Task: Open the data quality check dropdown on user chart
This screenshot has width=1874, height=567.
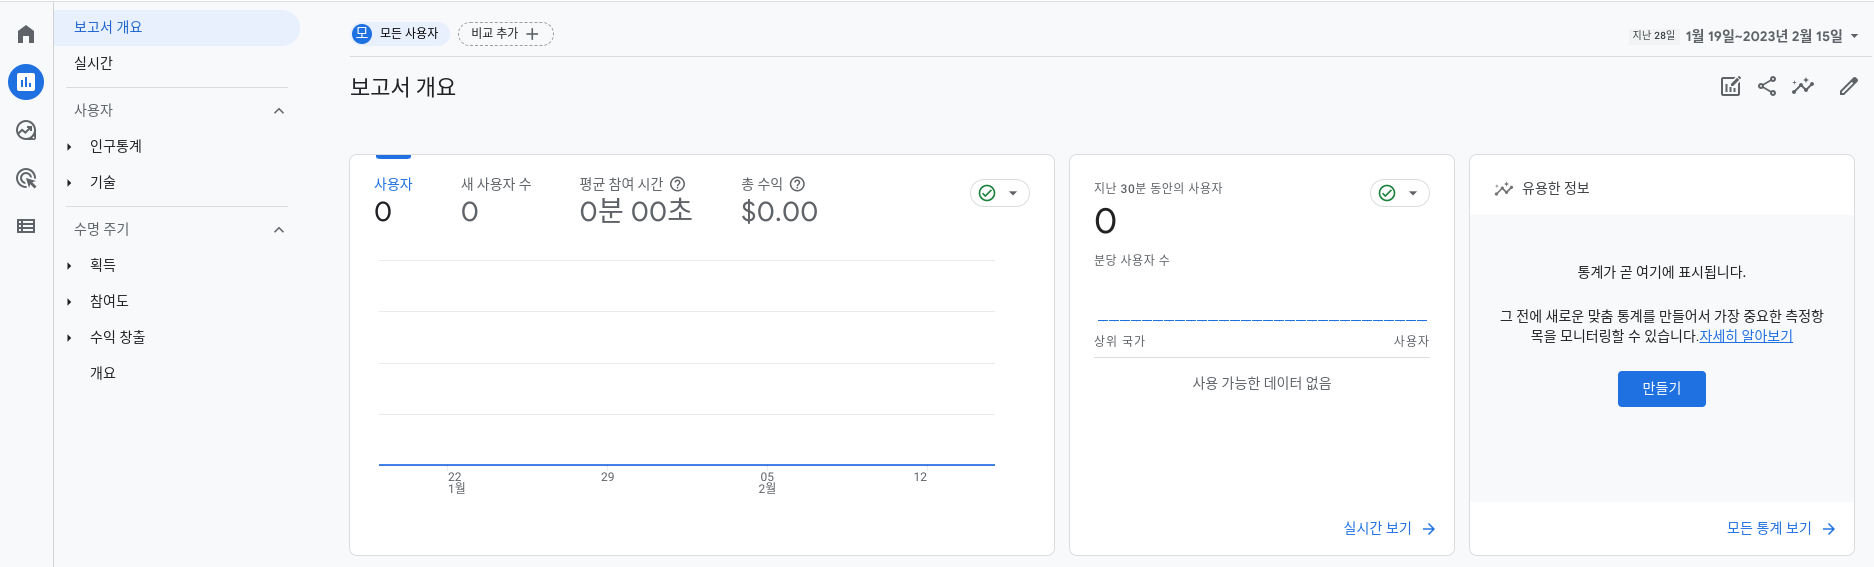Action: 1000,193
